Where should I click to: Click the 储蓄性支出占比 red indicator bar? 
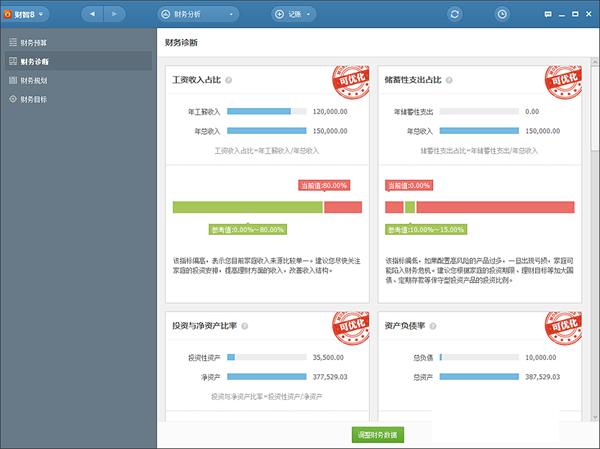[x=495, y=207]
